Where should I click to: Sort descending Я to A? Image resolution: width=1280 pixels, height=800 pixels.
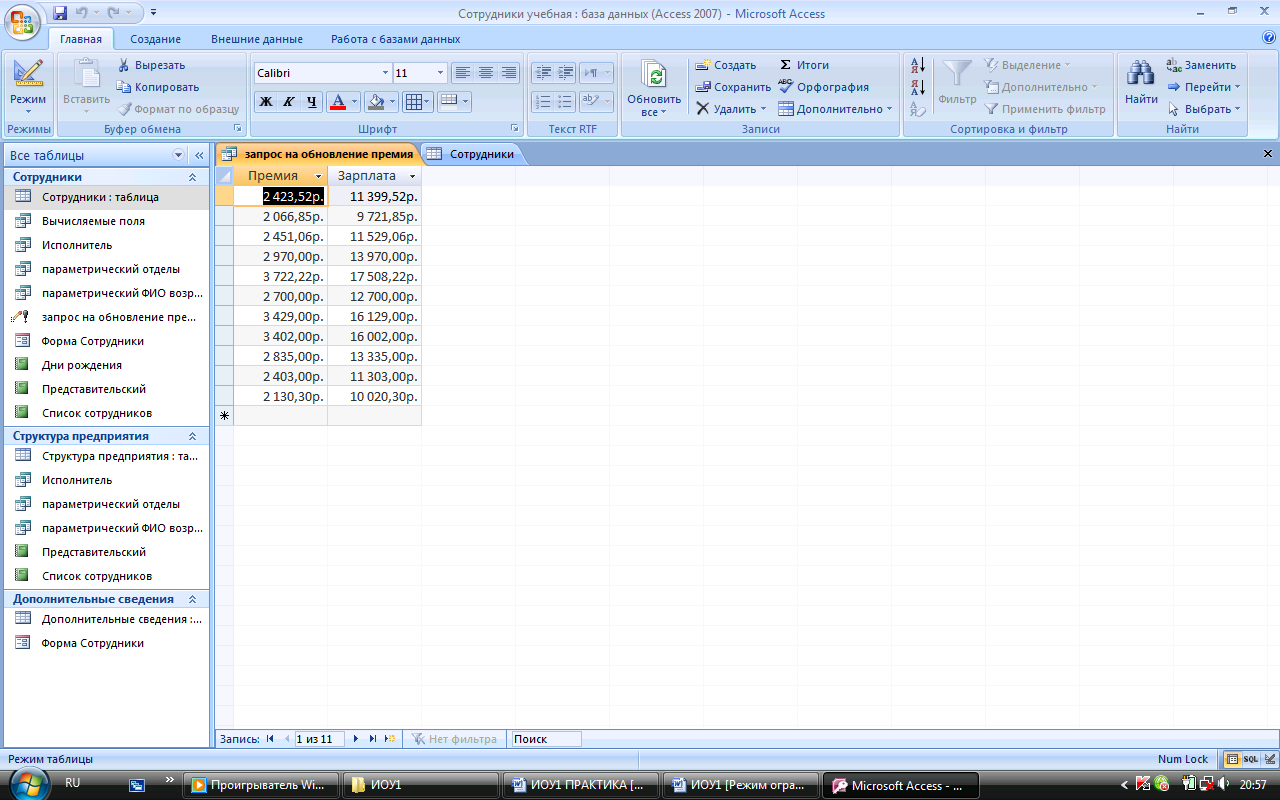point(918,87)
